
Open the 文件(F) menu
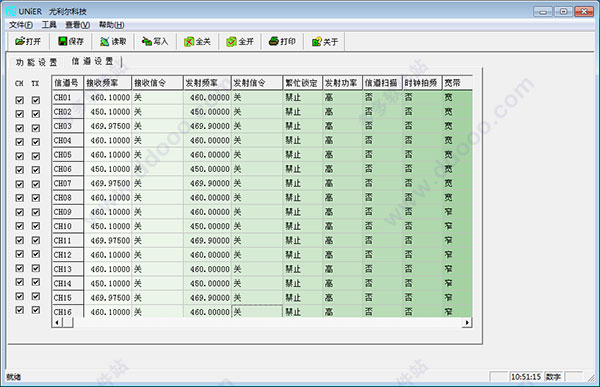point(21,25)
